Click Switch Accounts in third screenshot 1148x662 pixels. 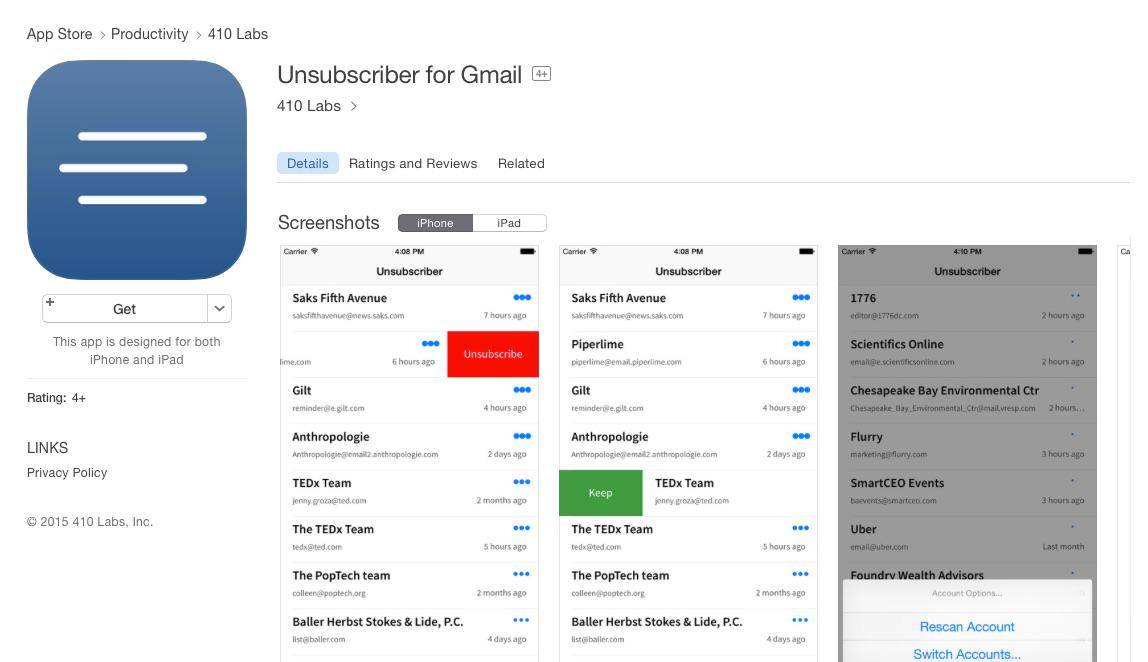click(967, 654)
